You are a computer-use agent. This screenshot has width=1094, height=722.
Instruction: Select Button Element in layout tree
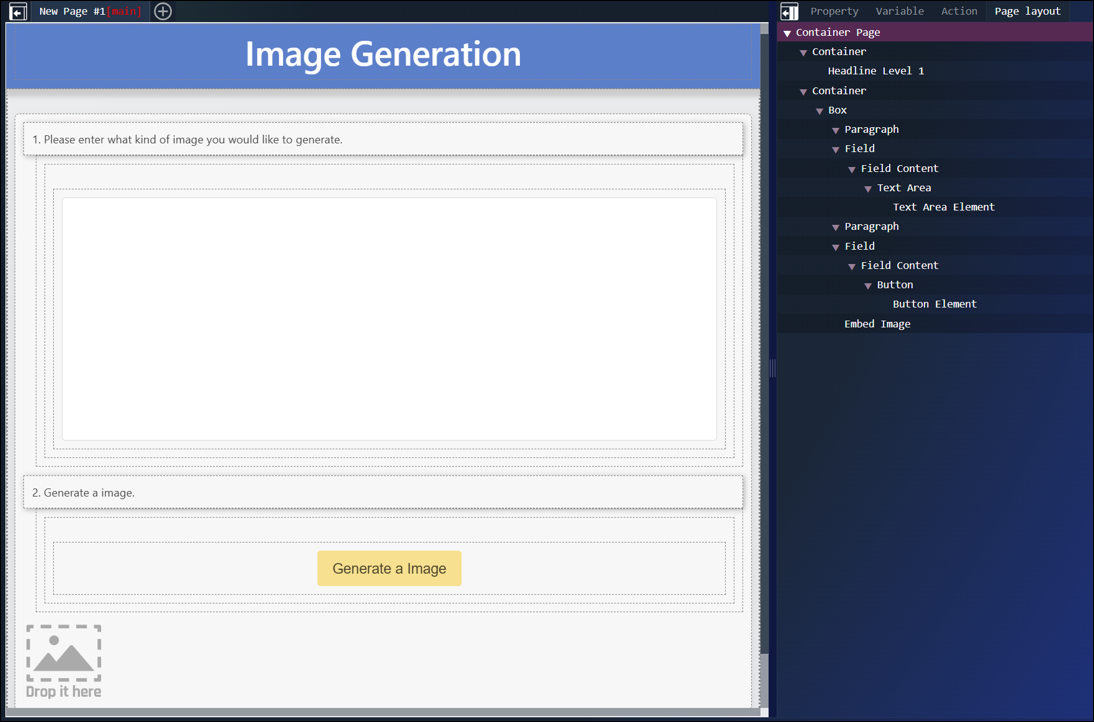tap(934, 304)
